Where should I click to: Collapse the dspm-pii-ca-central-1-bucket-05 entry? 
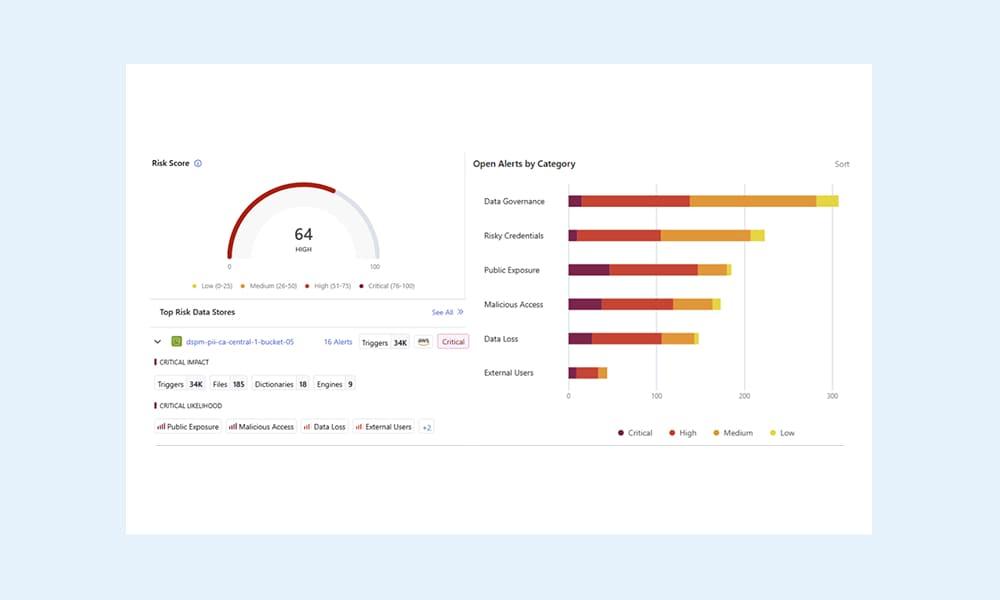click(157, 341)
